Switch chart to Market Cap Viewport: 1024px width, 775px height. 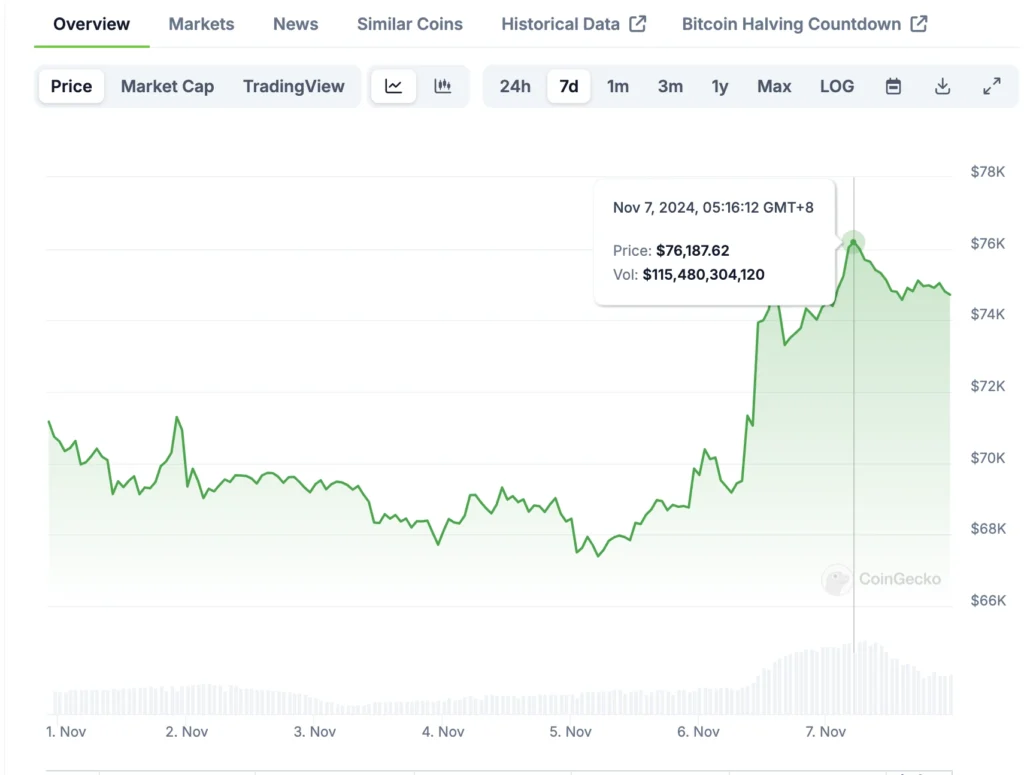click(167, 86)
